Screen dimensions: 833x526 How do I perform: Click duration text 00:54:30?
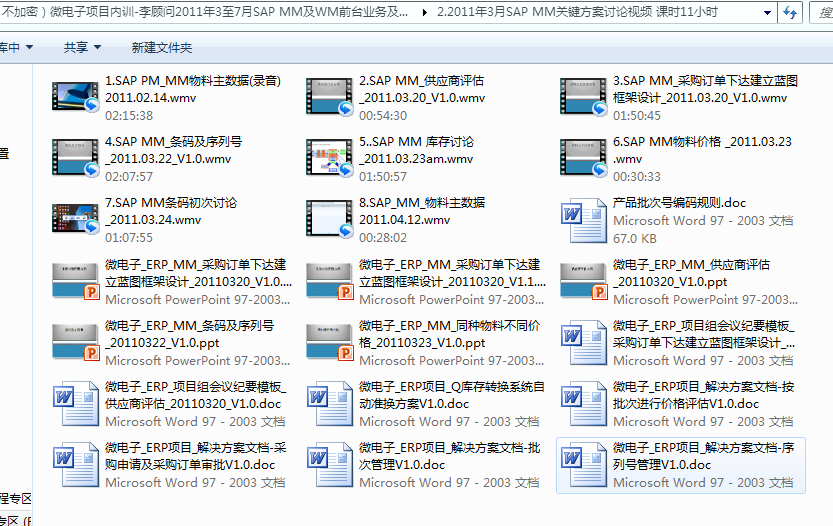383,116
